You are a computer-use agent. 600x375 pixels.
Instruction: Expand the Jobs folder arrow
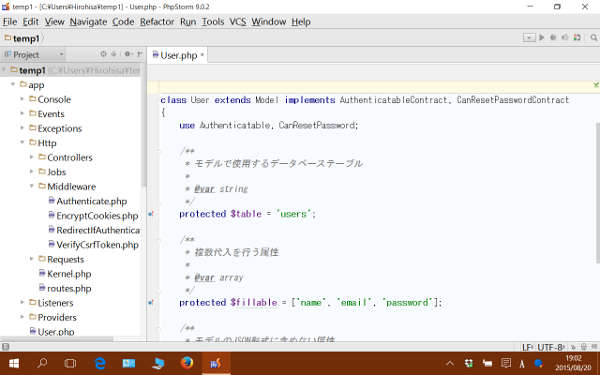32,171
